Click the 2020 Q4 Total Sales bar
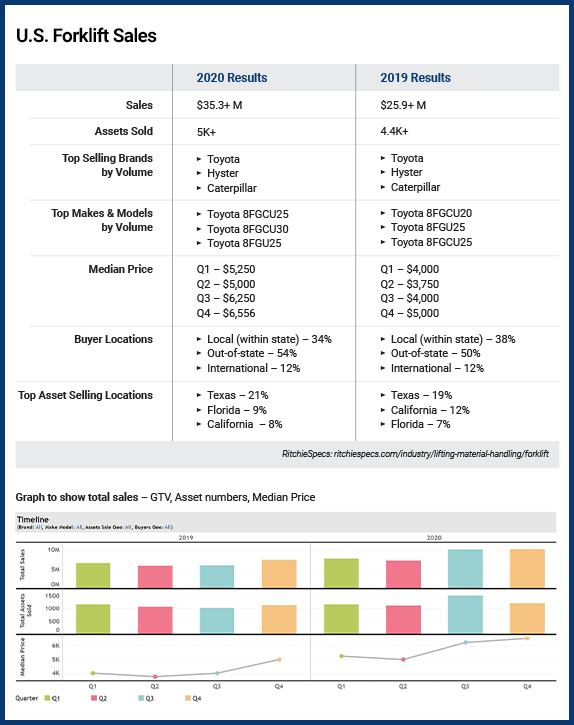 pos(527,568)
